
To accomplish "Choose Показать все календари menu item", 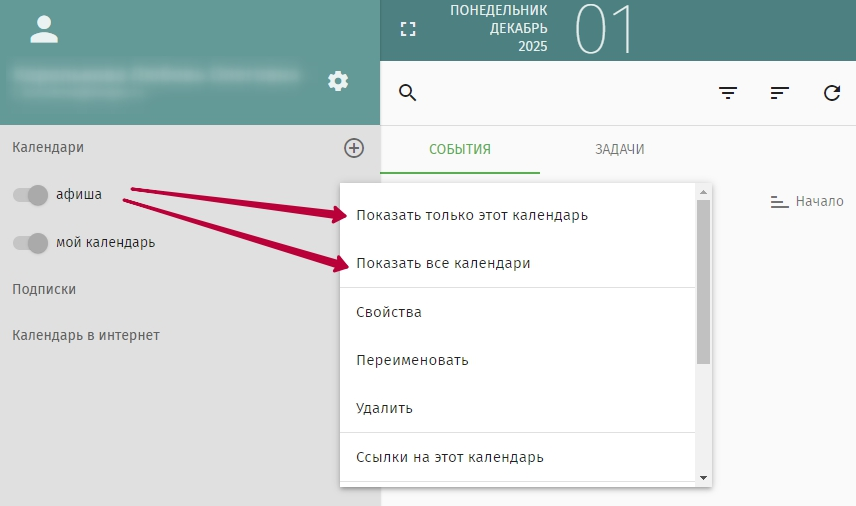I will coord(443,263).
